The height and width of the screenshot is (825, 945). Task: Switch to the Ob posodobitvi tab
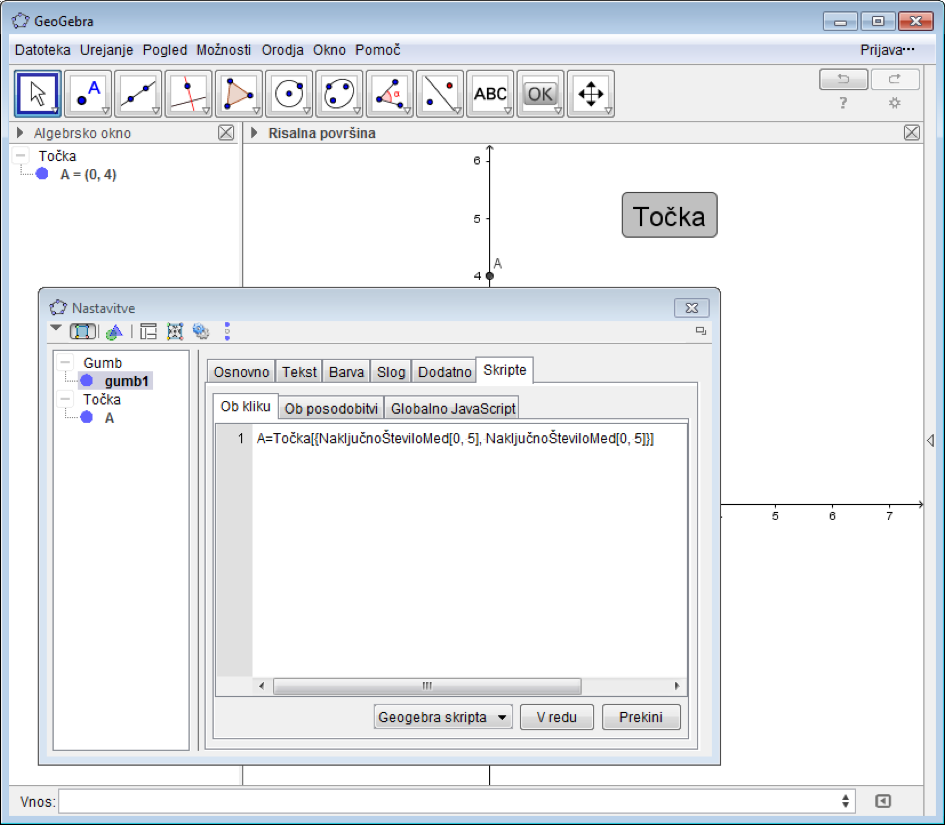(x=331, y=408)
